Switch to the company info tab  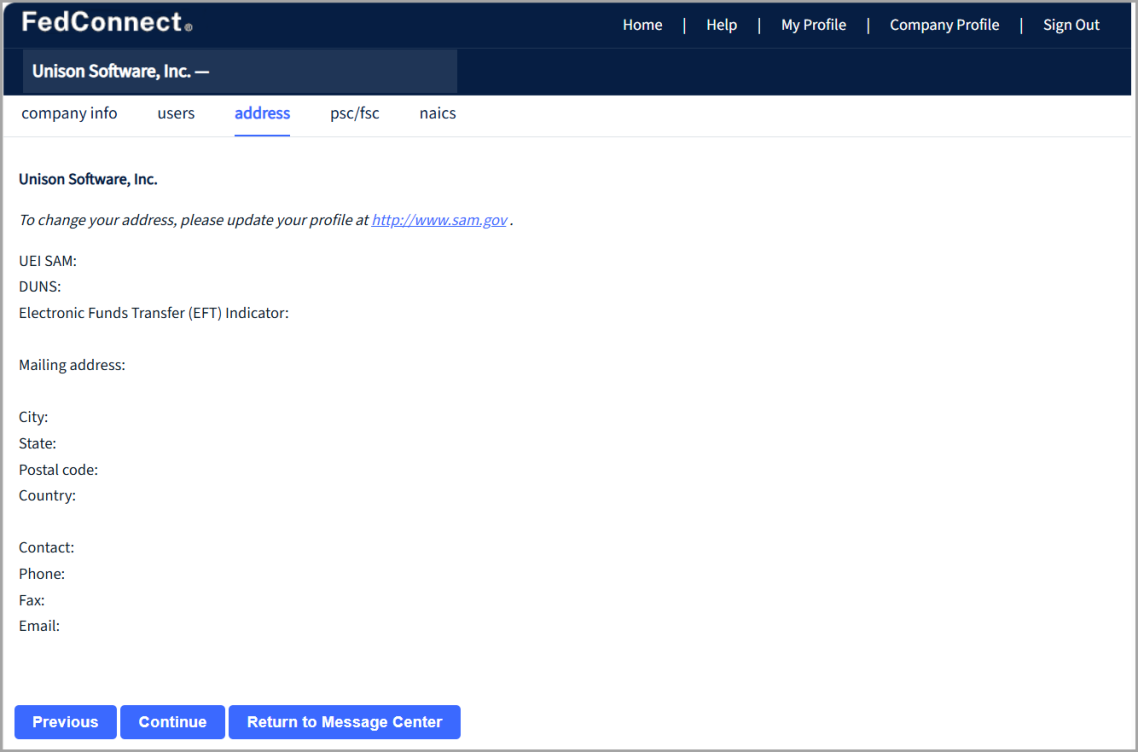coord(69,113)
